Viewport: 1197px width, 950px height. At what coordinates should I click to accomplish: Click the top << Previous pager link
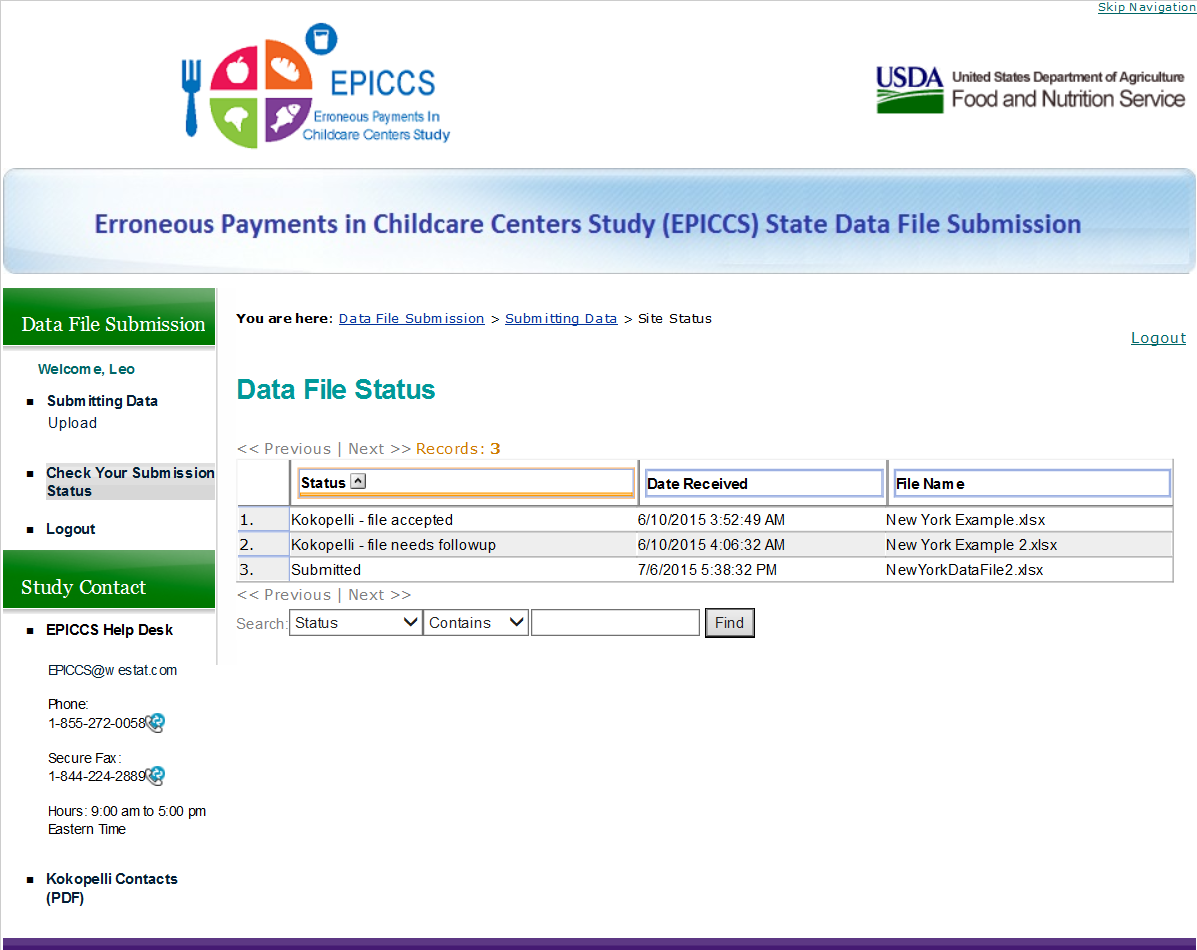284,449
